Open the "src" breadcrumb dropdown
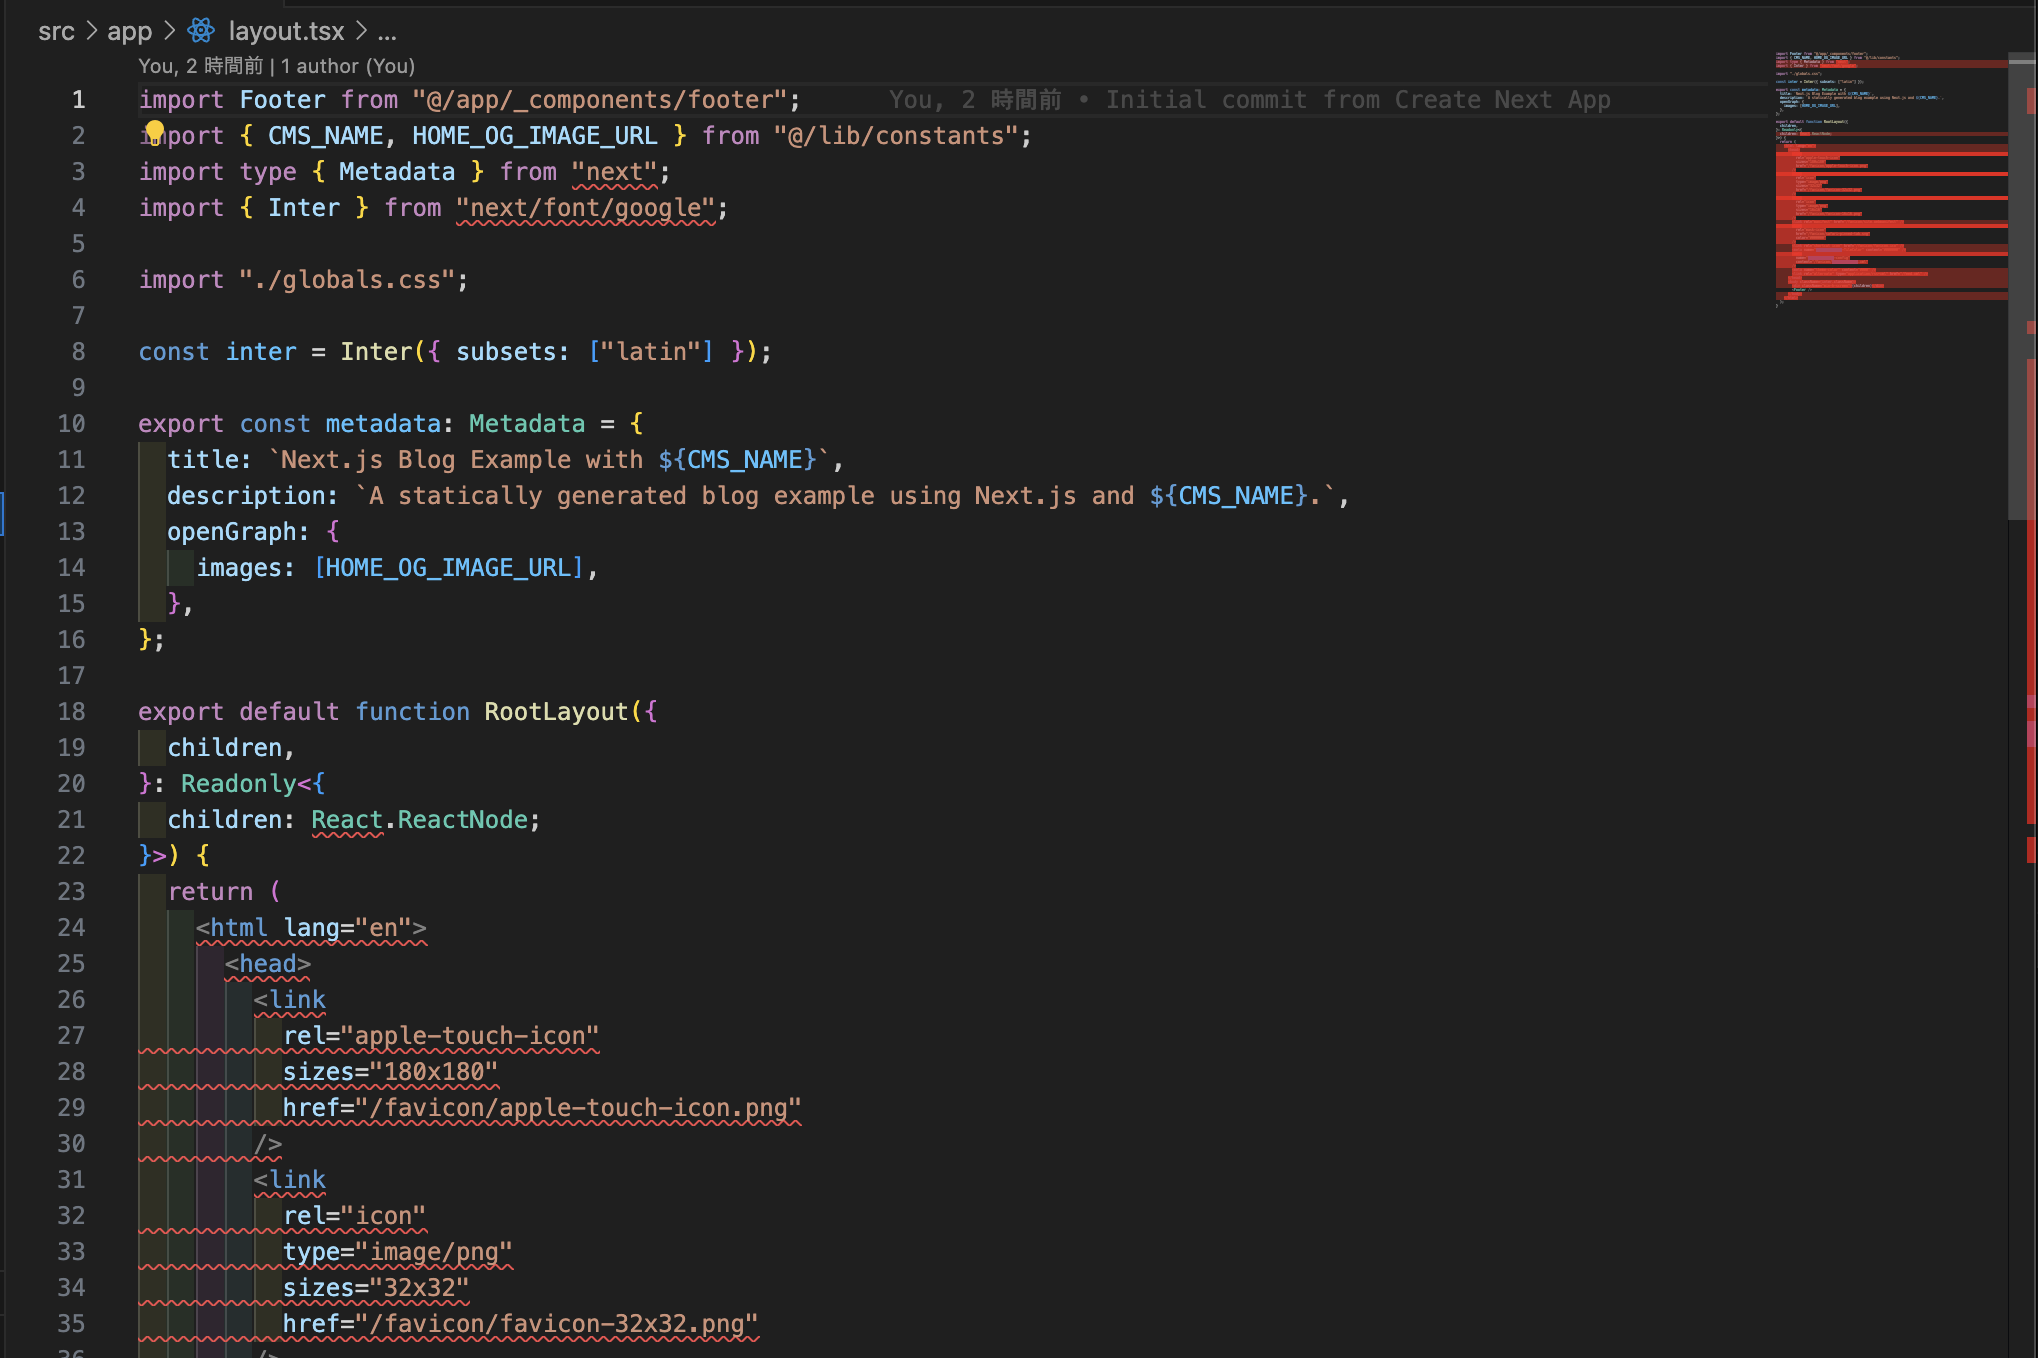The height and width of the screenshot is (1358, 2038). click(x=57, y=31)
